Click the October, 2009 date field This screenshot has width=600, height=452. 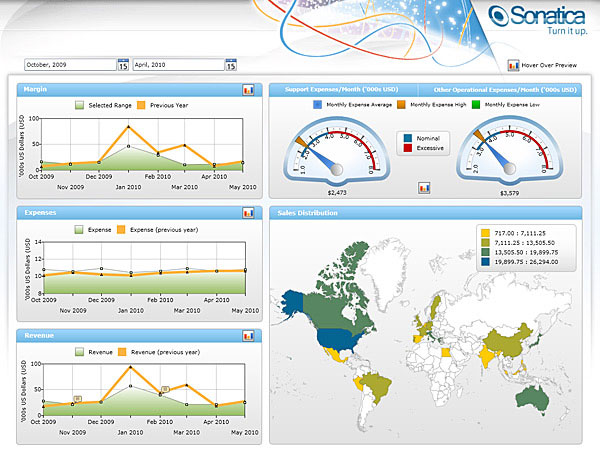[68, 66]
